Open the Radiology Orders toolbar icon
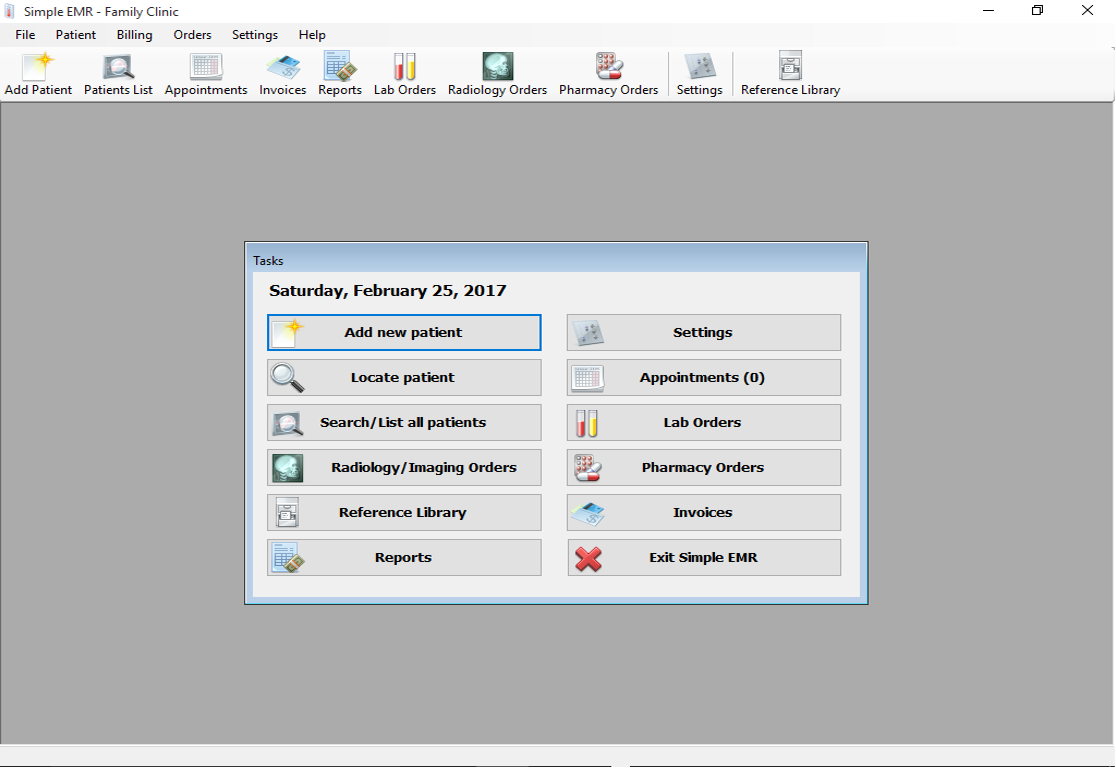 point(496,72)
